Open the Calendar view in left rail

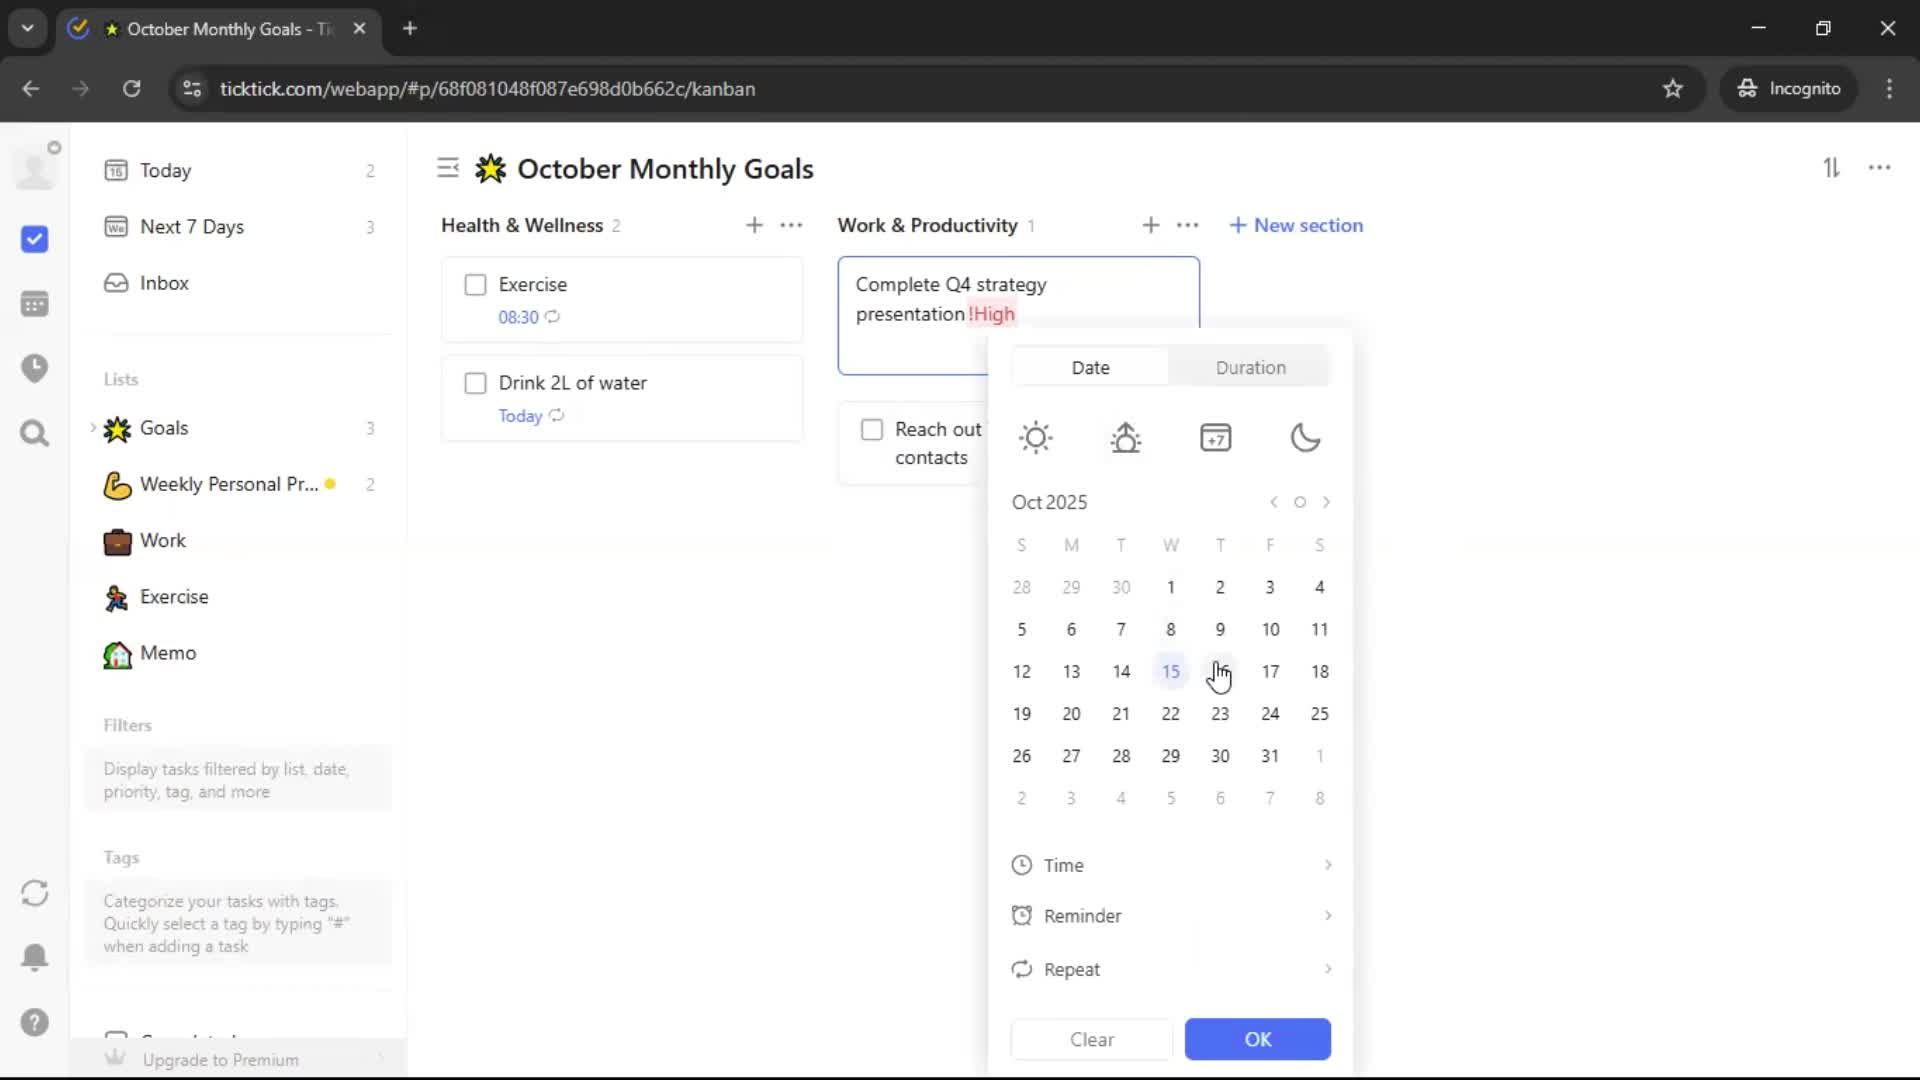point(34,304)
